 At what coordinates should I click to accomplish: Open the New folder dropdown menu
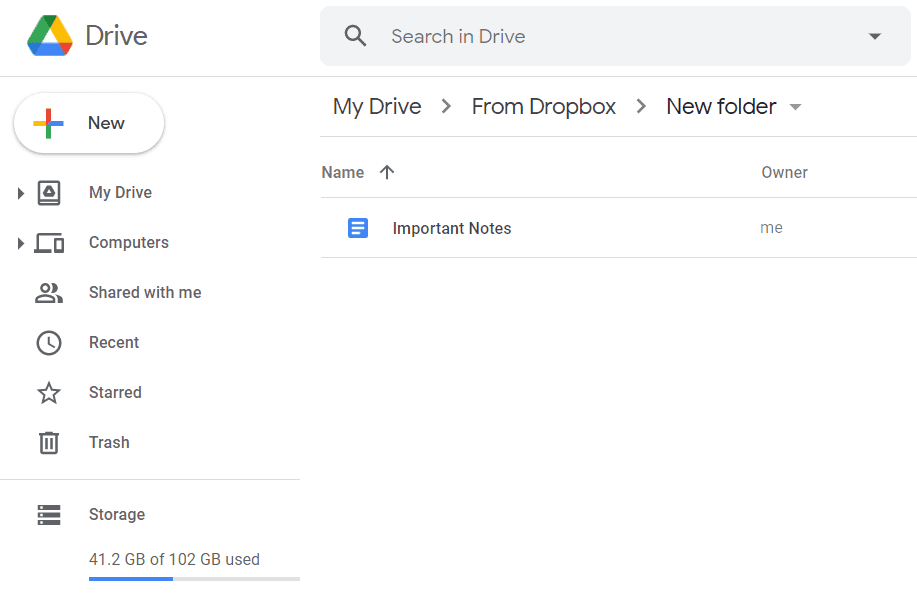click(795, 107)
